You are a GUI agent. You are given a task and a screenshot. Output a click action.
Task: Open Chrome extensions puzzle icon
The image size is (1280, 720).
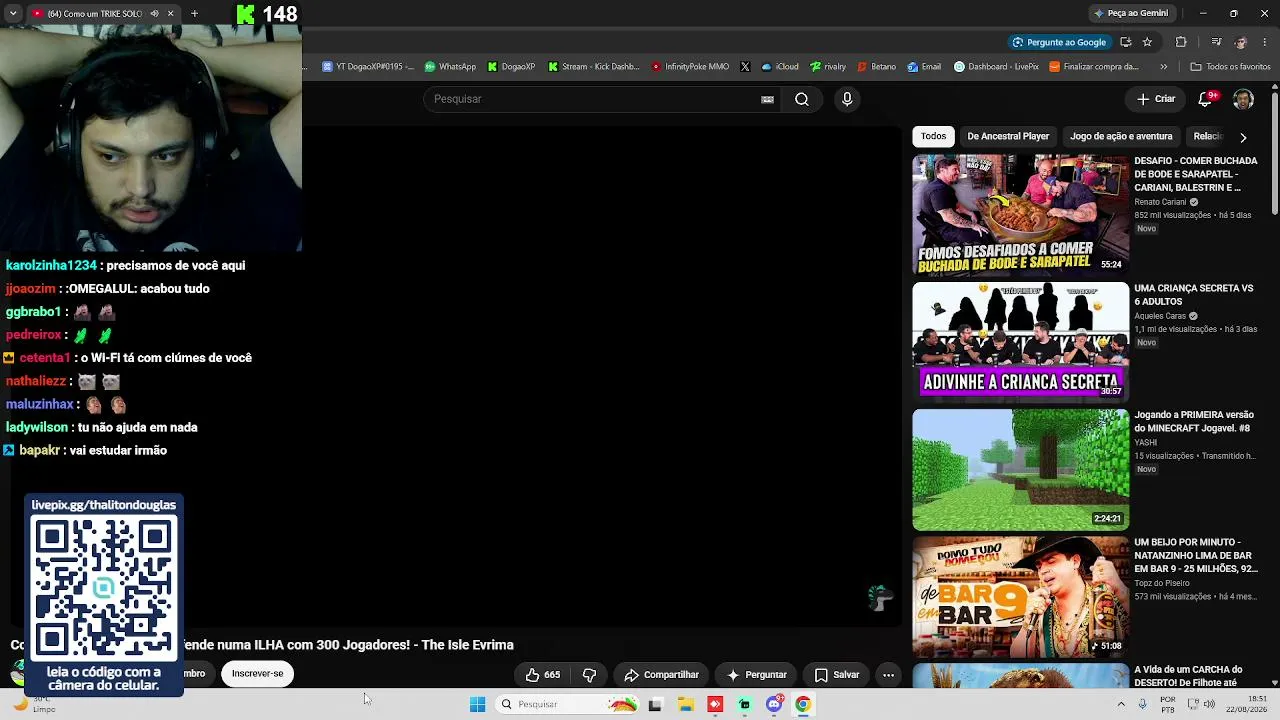coord(1181,42)
